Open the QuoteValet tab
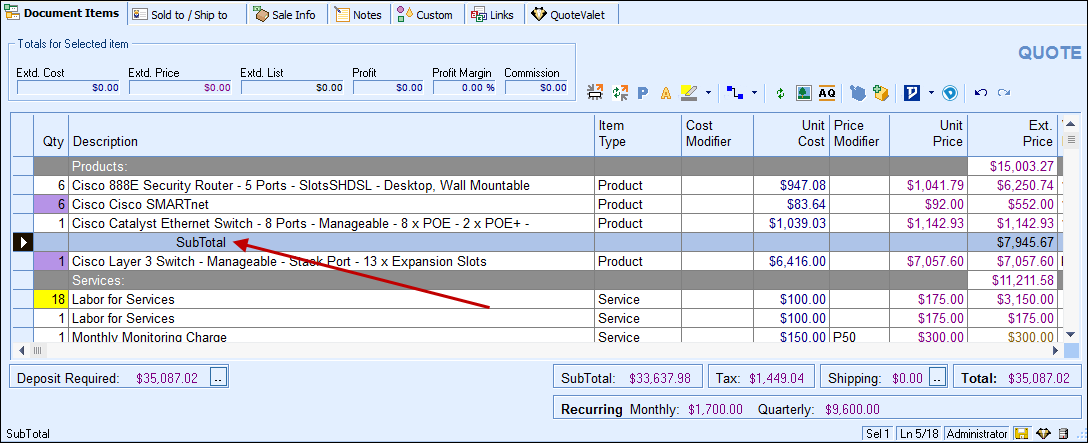The height and width of the screenshot is (443, 1088). coord(572,15)
